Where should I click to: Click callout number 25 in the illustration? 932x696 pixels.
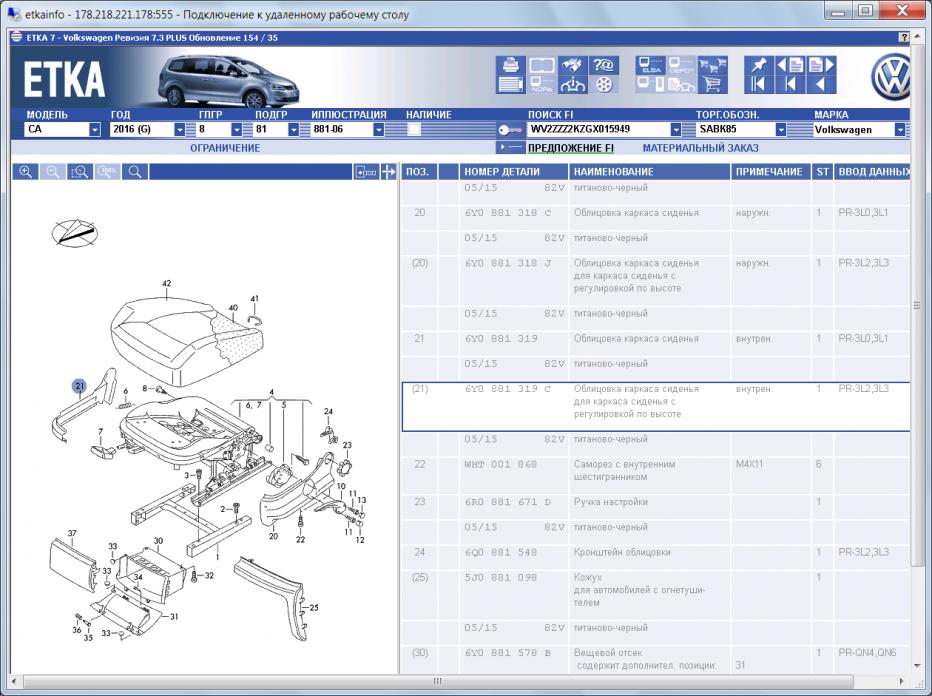coord(314,607)
